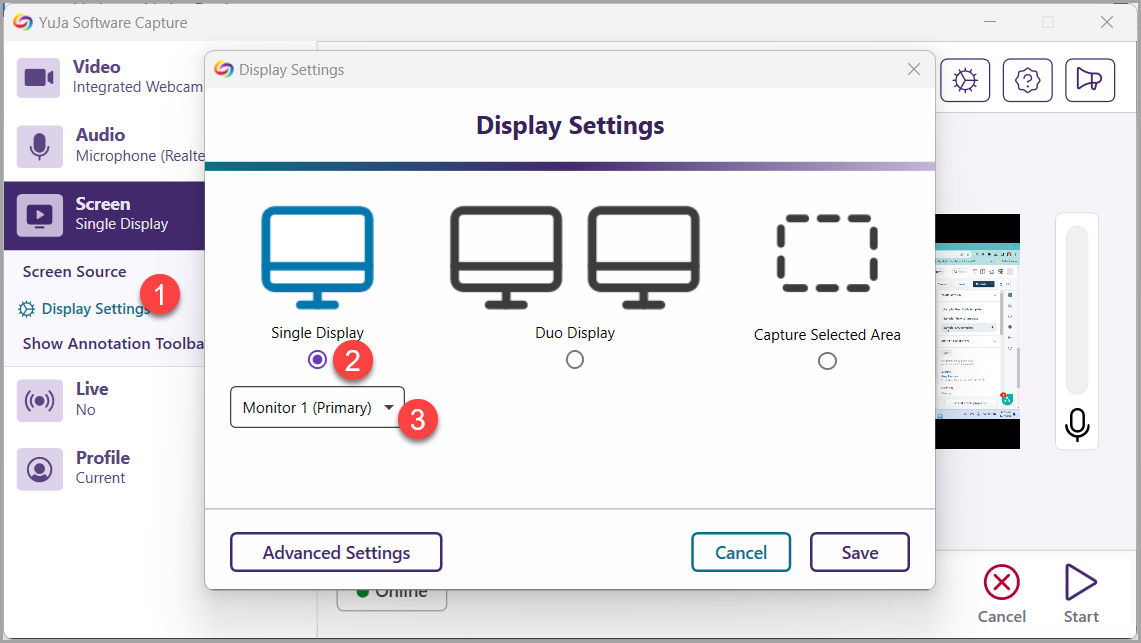The image size is (1141, 643).
Task: Minimize the YuJa Software Capture window
Action: pyautogui.click(x=990, y=23)
